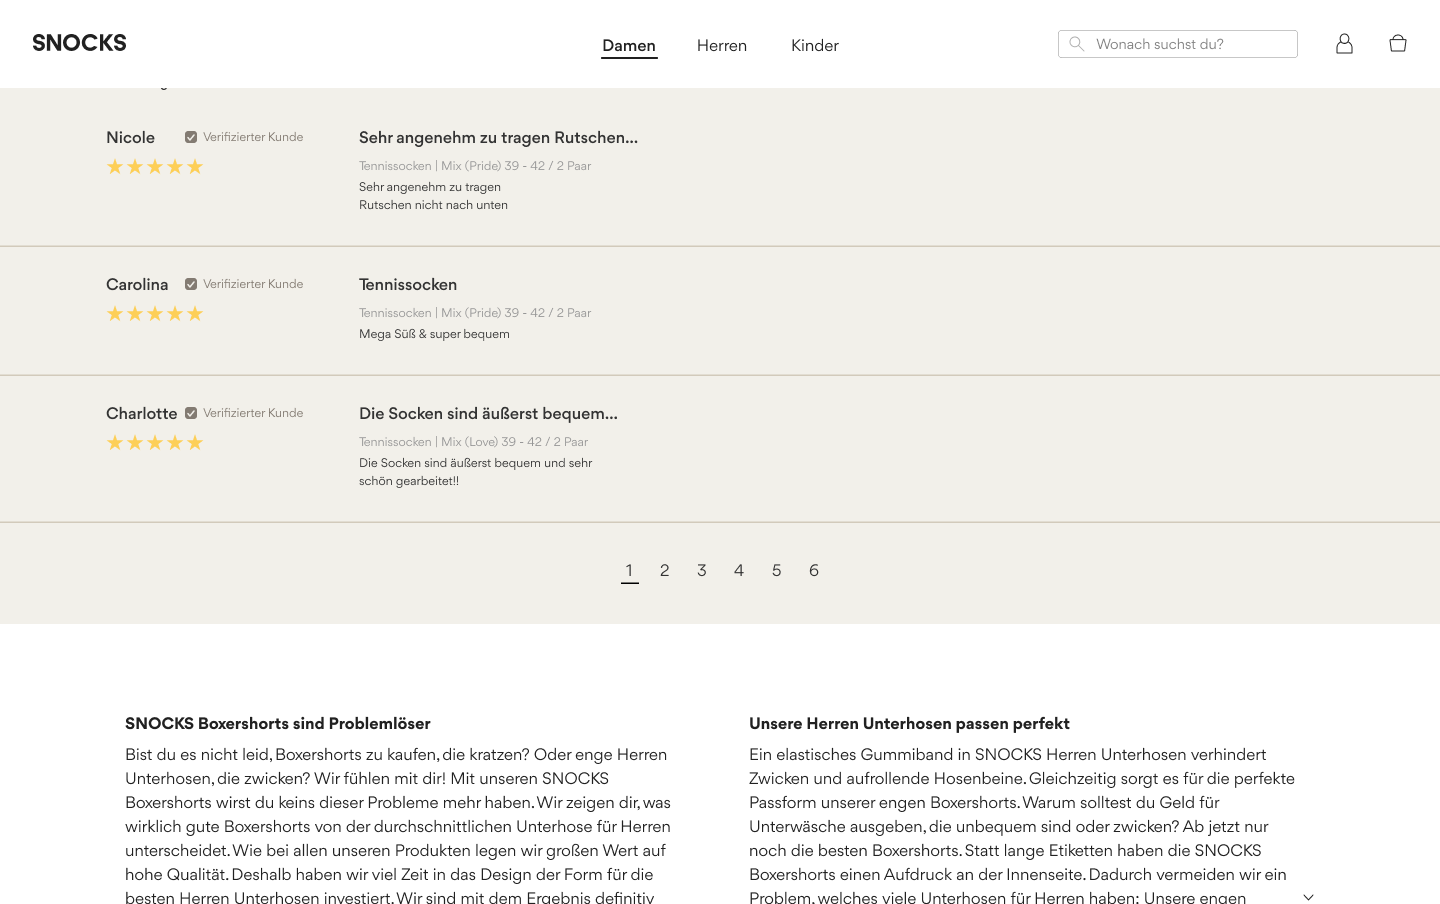Click review text 'schön gearbeitet!!'
The image size is (1440, 904).
pyautogui.click(x=409, y=481)
